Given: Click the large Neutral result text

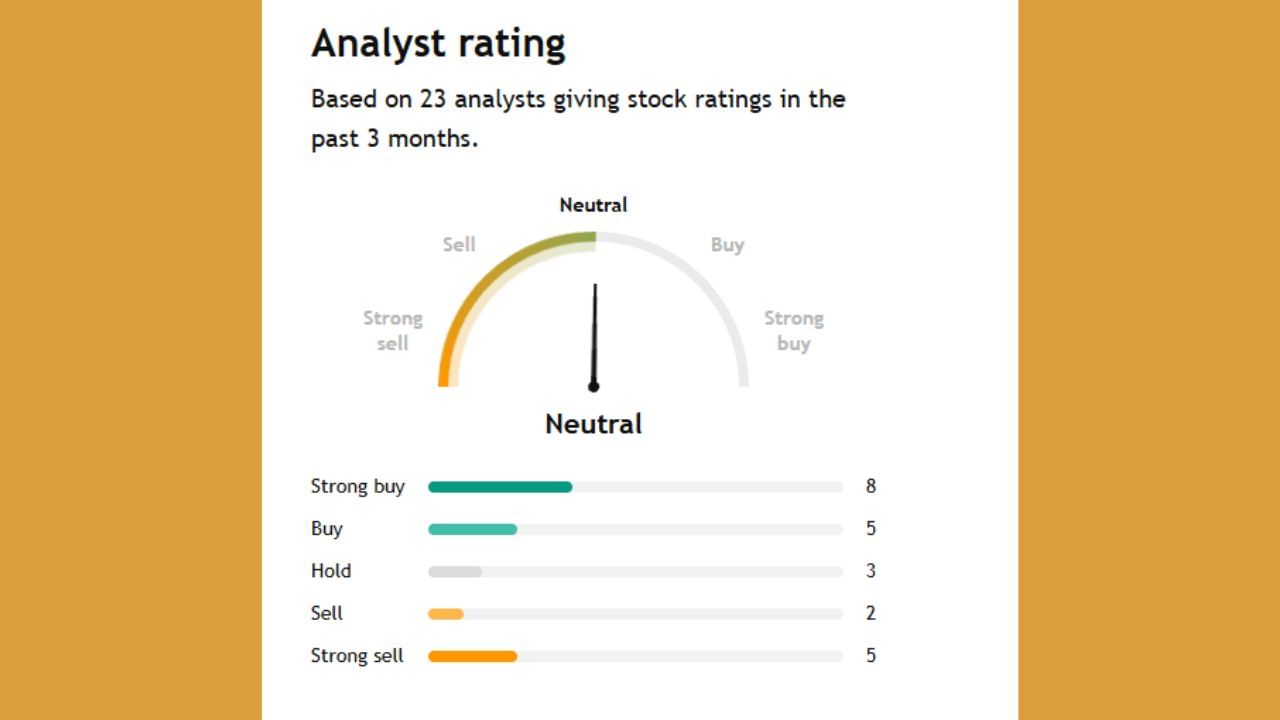Looking at the screenshot, I should pyautogui.click(x=593, y=424).
